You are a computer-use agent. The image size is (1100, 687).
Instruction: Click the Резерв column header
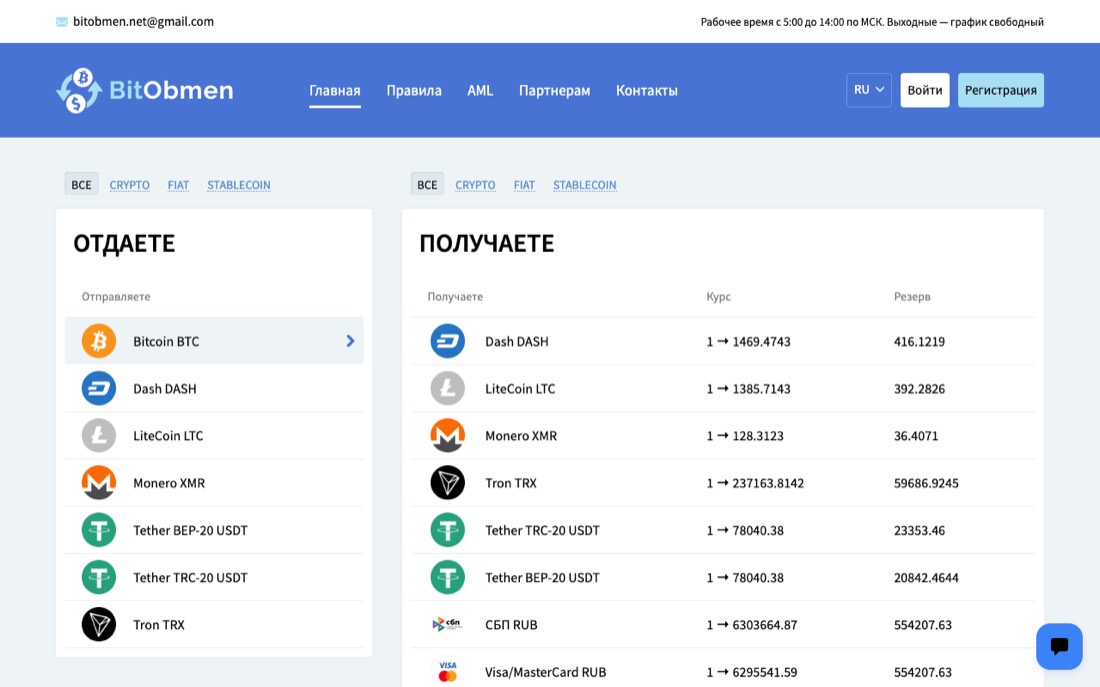[x=912, y=296]
